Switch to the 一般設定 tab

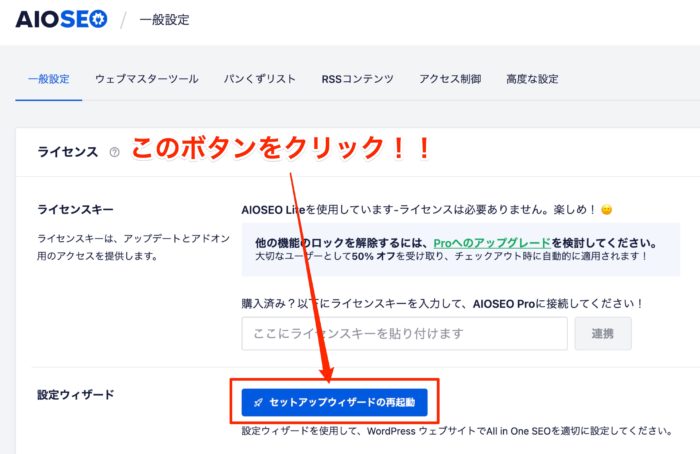[x=48, y=79]
